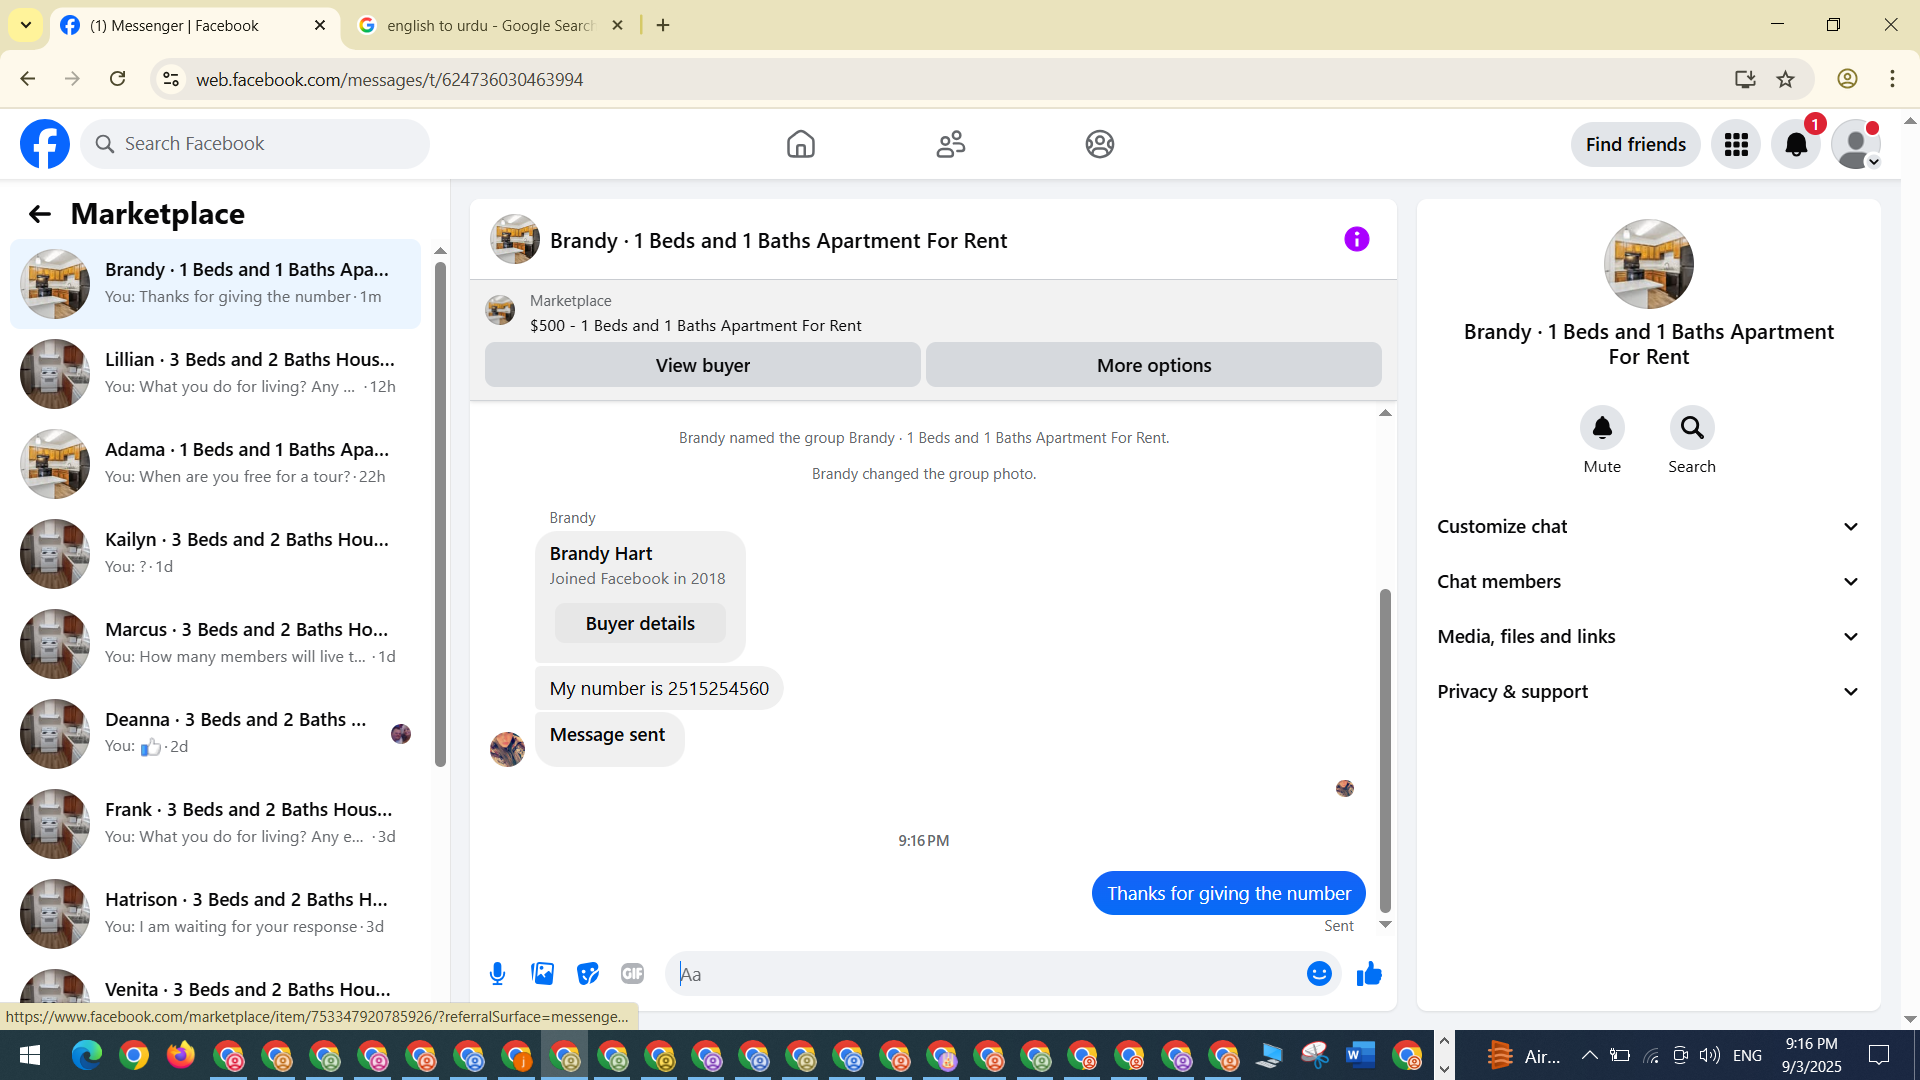
Task: Click the install app icon in address bar
Action: tap(1745, 79)
